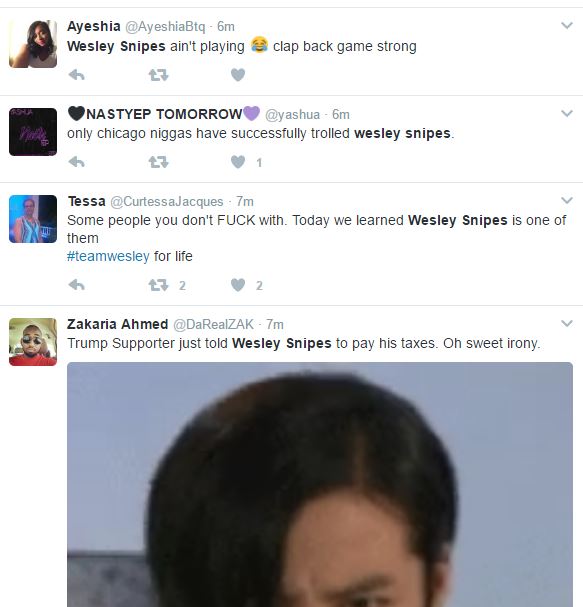
Task: Visit the @AyeshiaBtq profile handle
Action: click(x=165, y=26)
